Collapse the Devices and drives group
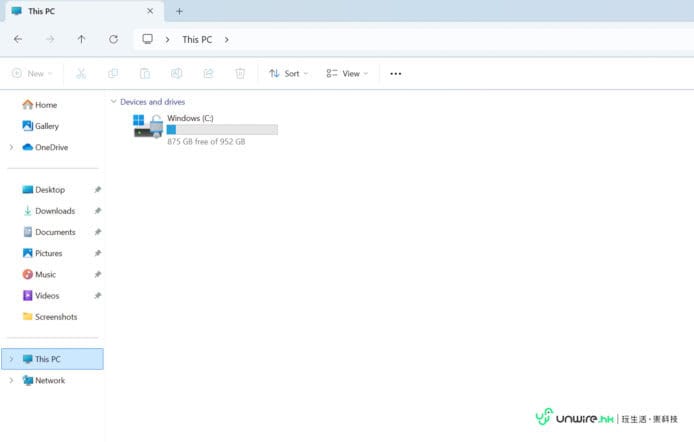The width and height of the screenshot is (694, 442). click(112, 102)
